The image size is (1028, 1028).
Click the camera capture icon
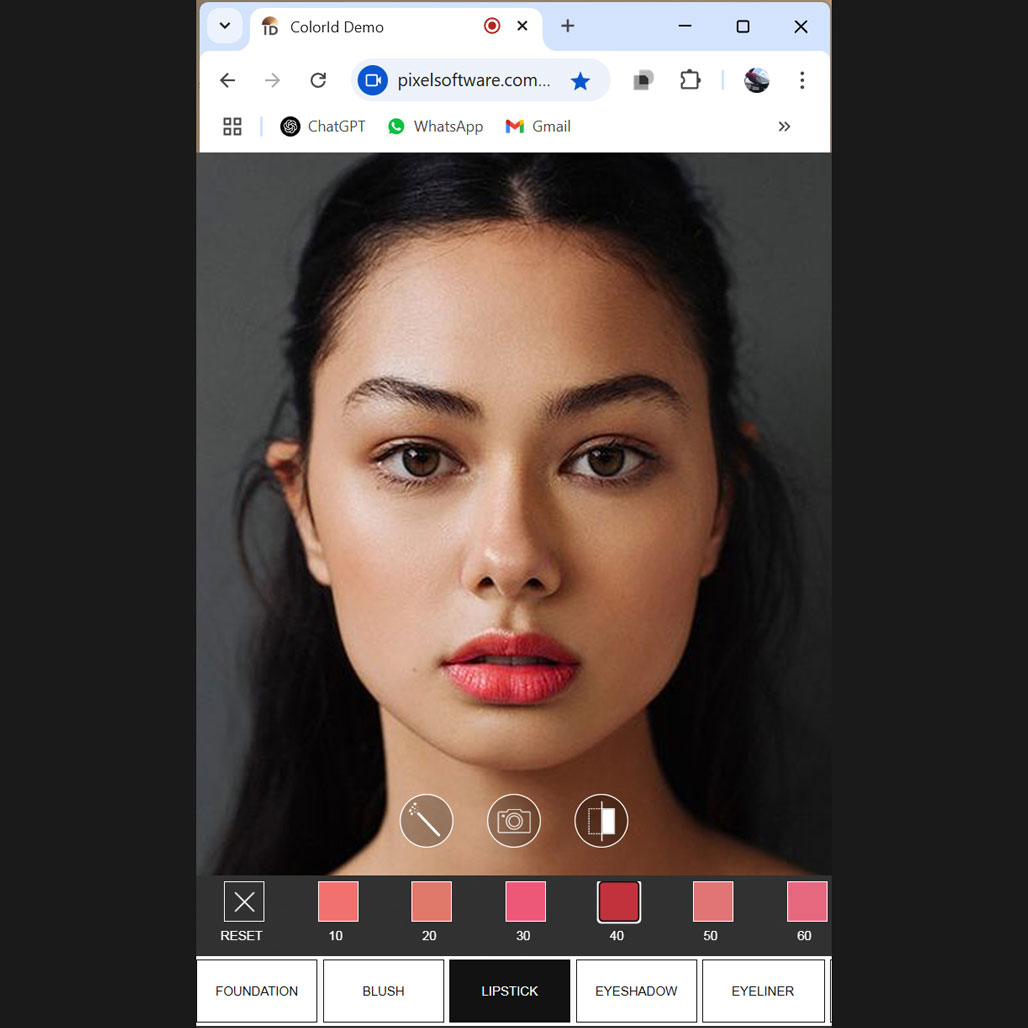coord(514,821)
